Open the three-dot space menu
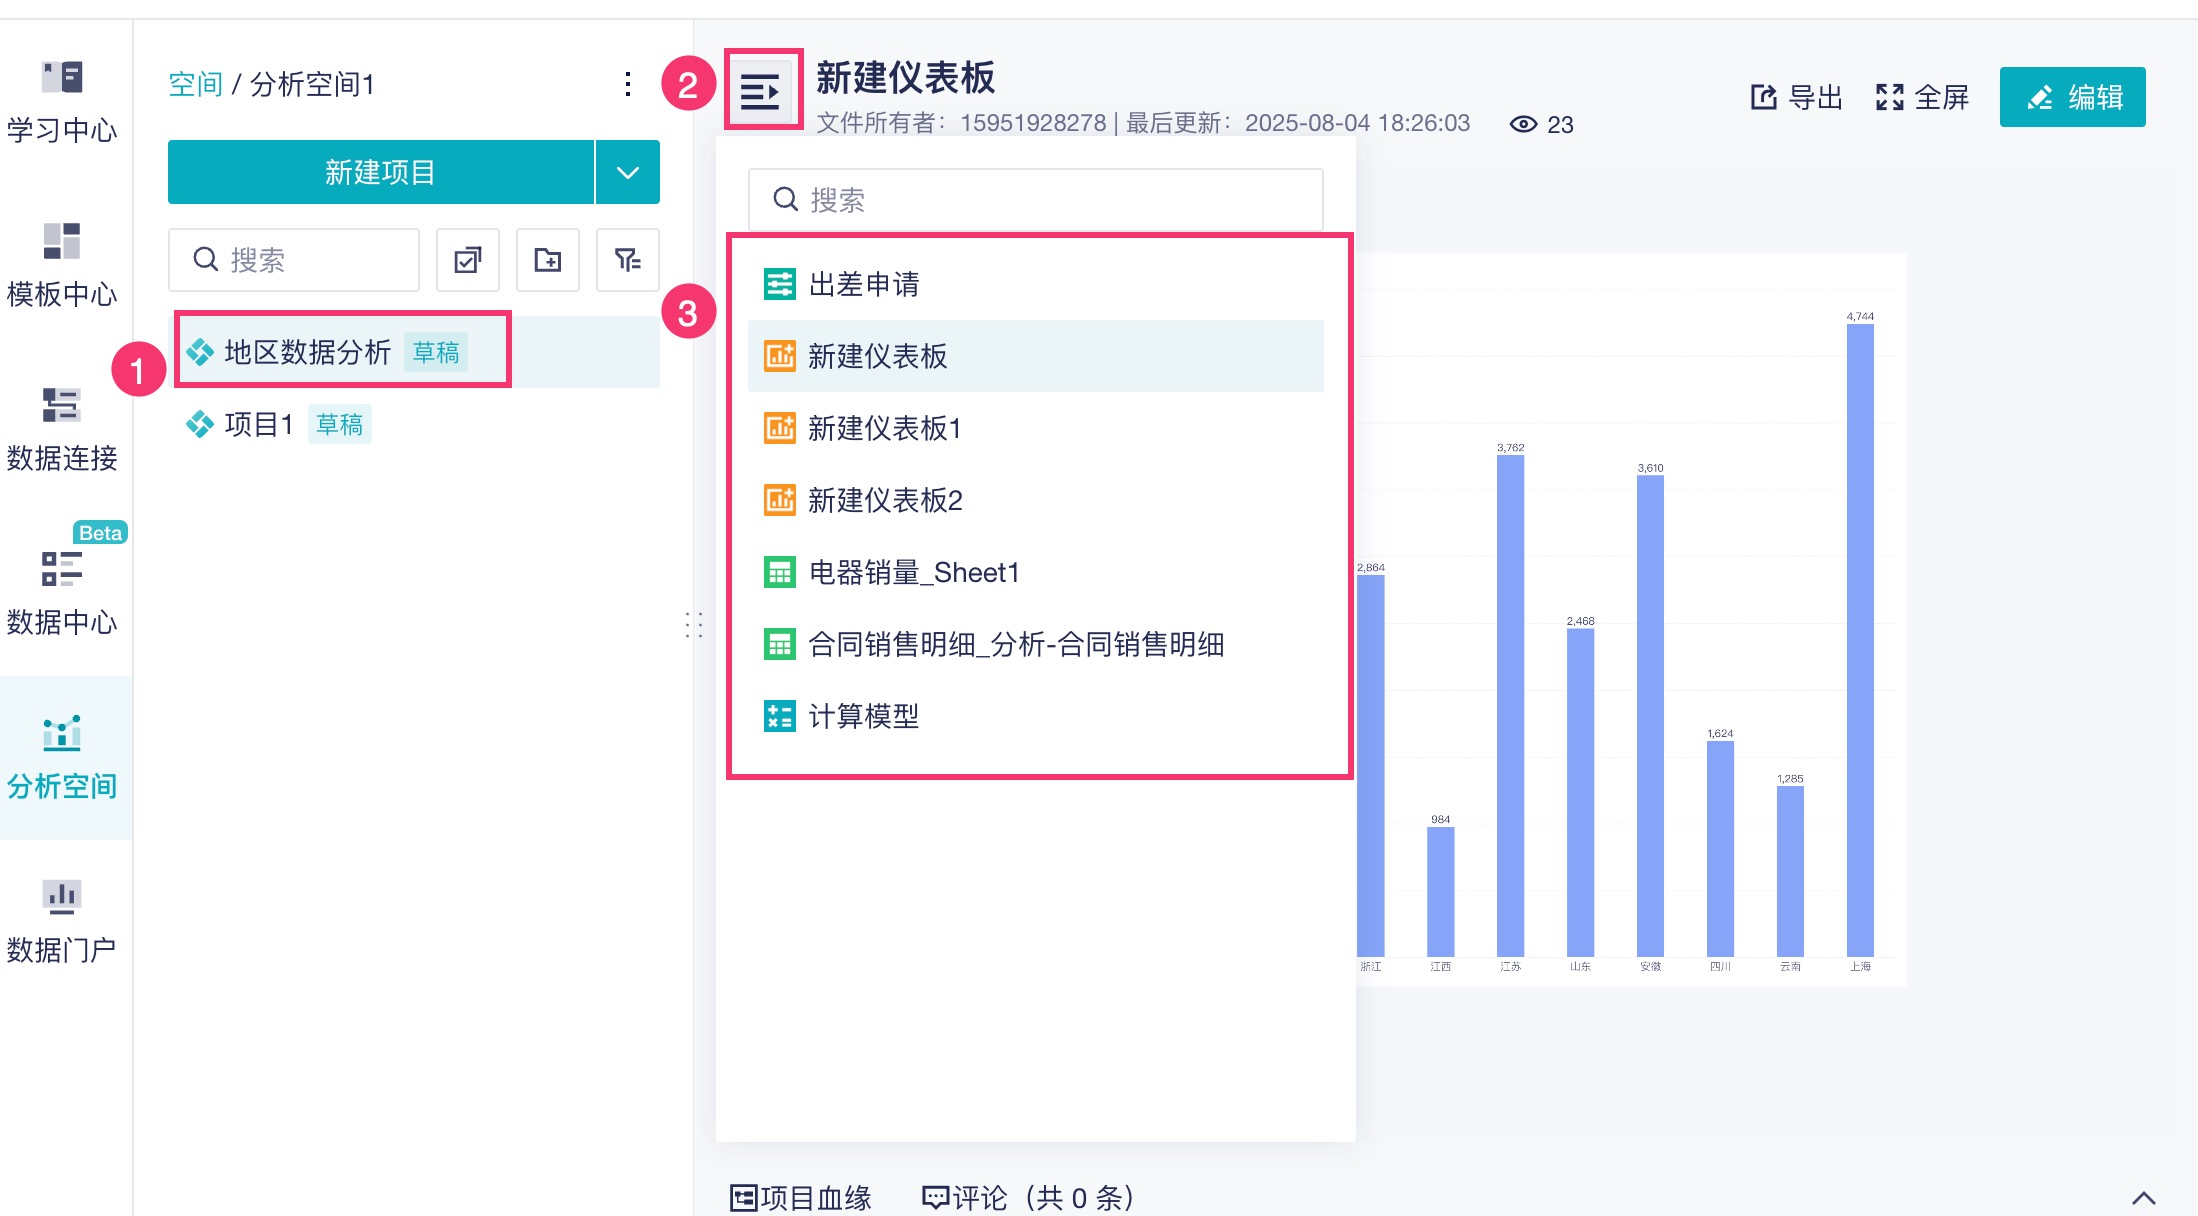 pos(627,84)
